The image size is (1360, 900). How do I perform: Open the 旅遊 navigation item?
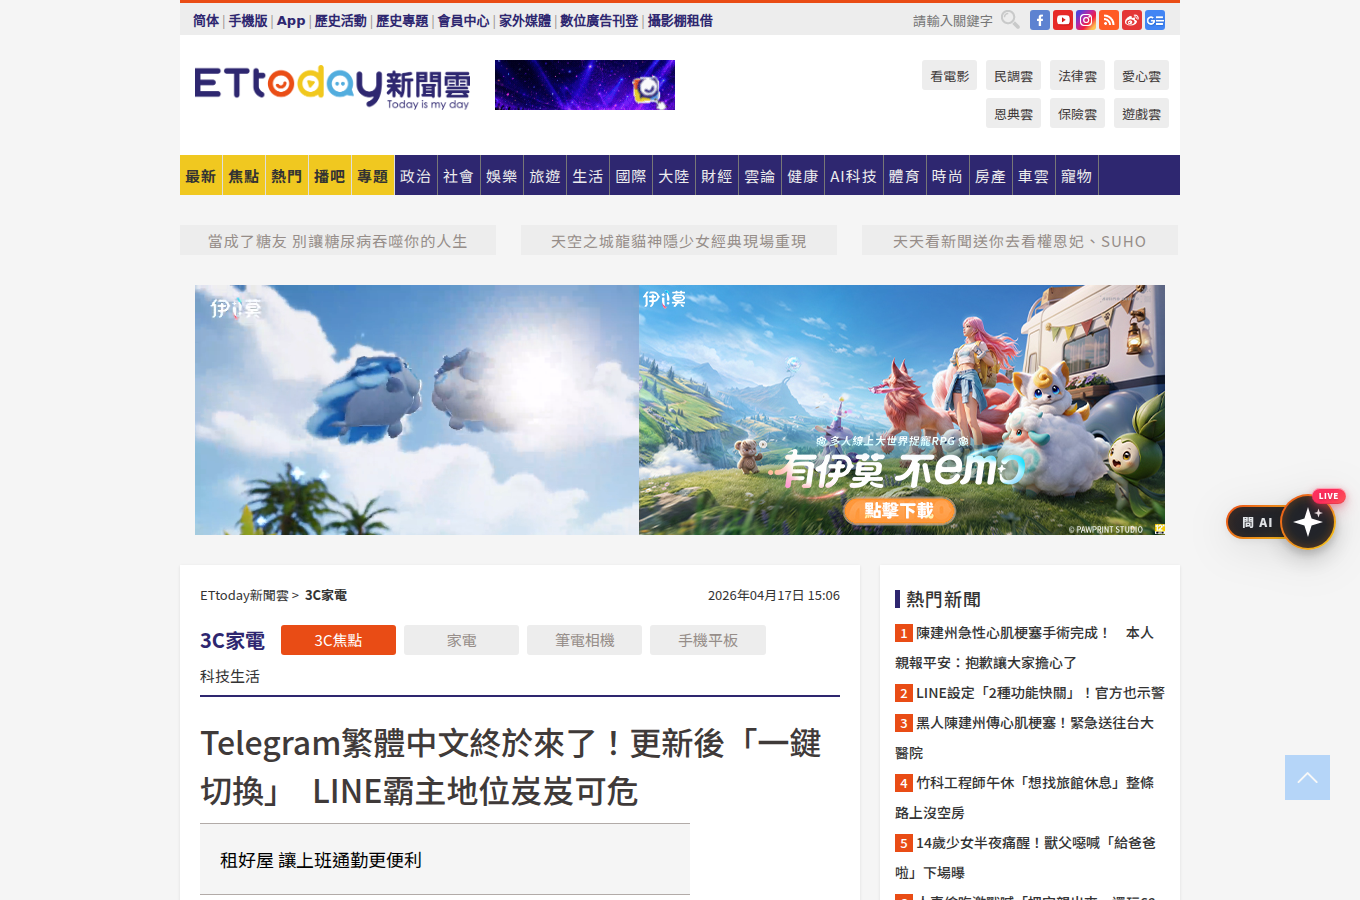(x=545, y=176)
